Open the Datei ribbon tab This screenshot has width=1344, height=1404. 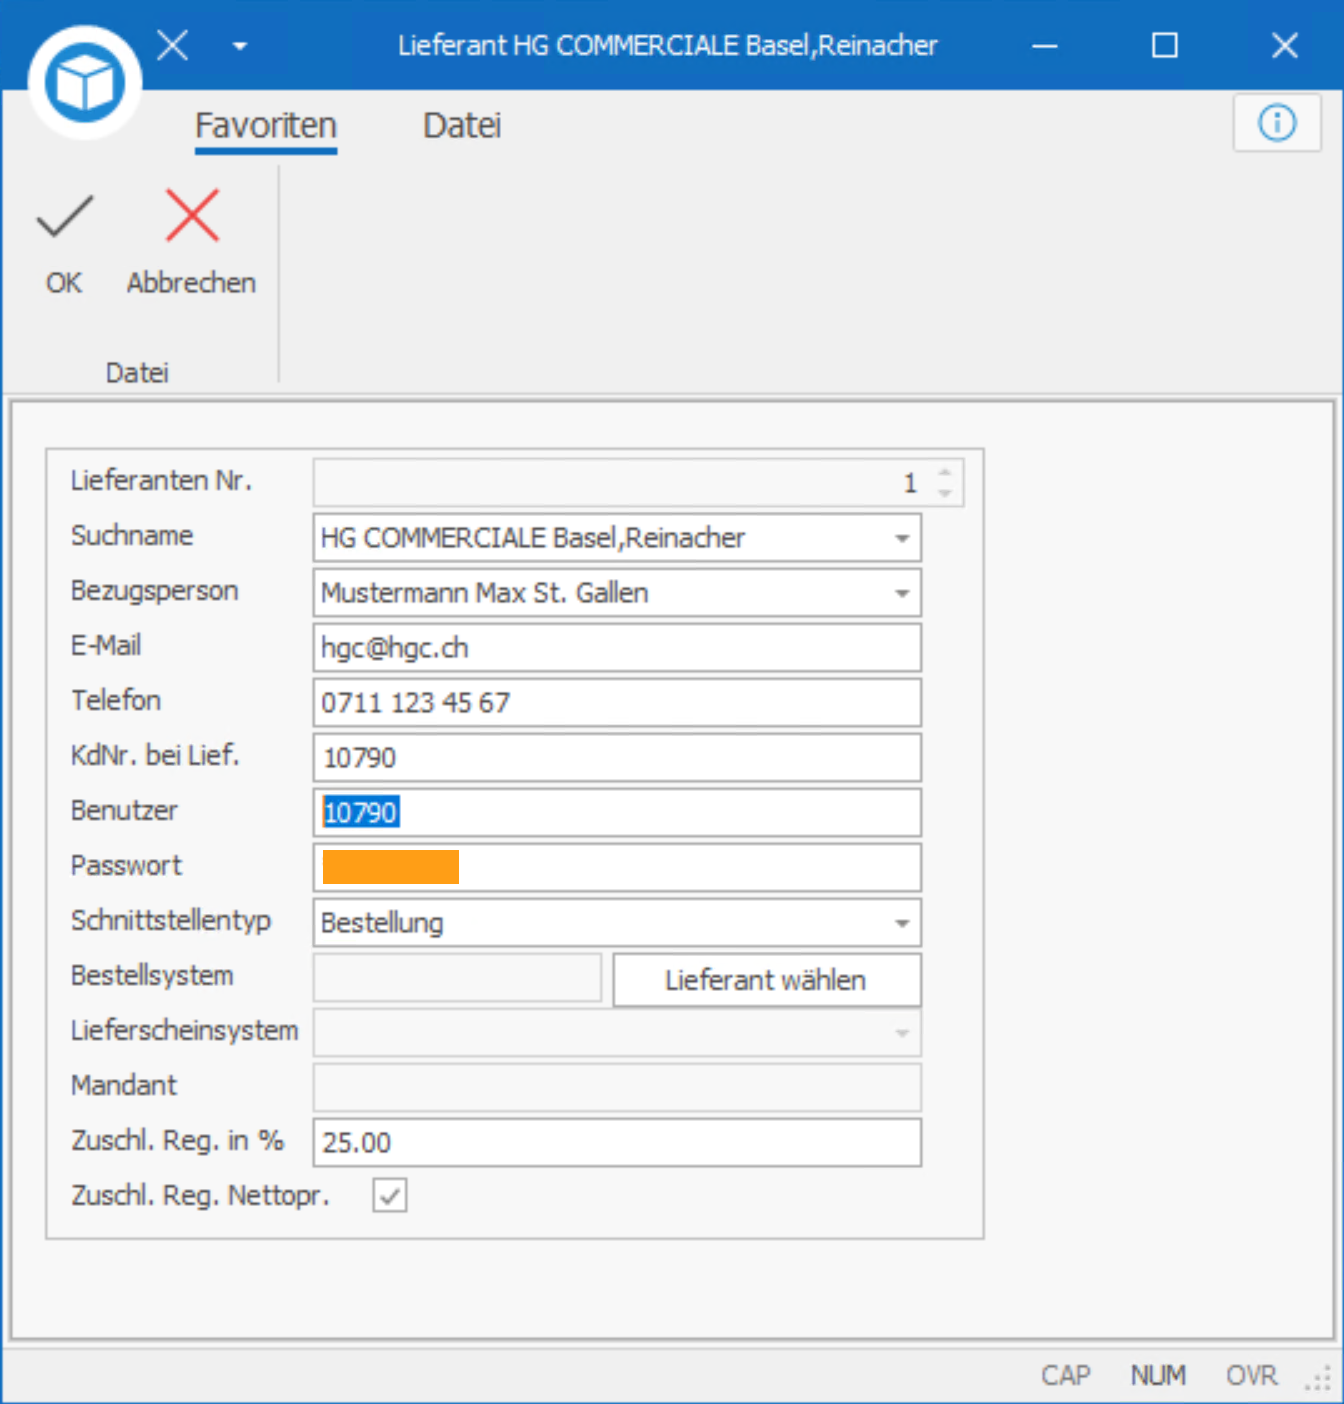pyautogui.click(x=461, y=126)
